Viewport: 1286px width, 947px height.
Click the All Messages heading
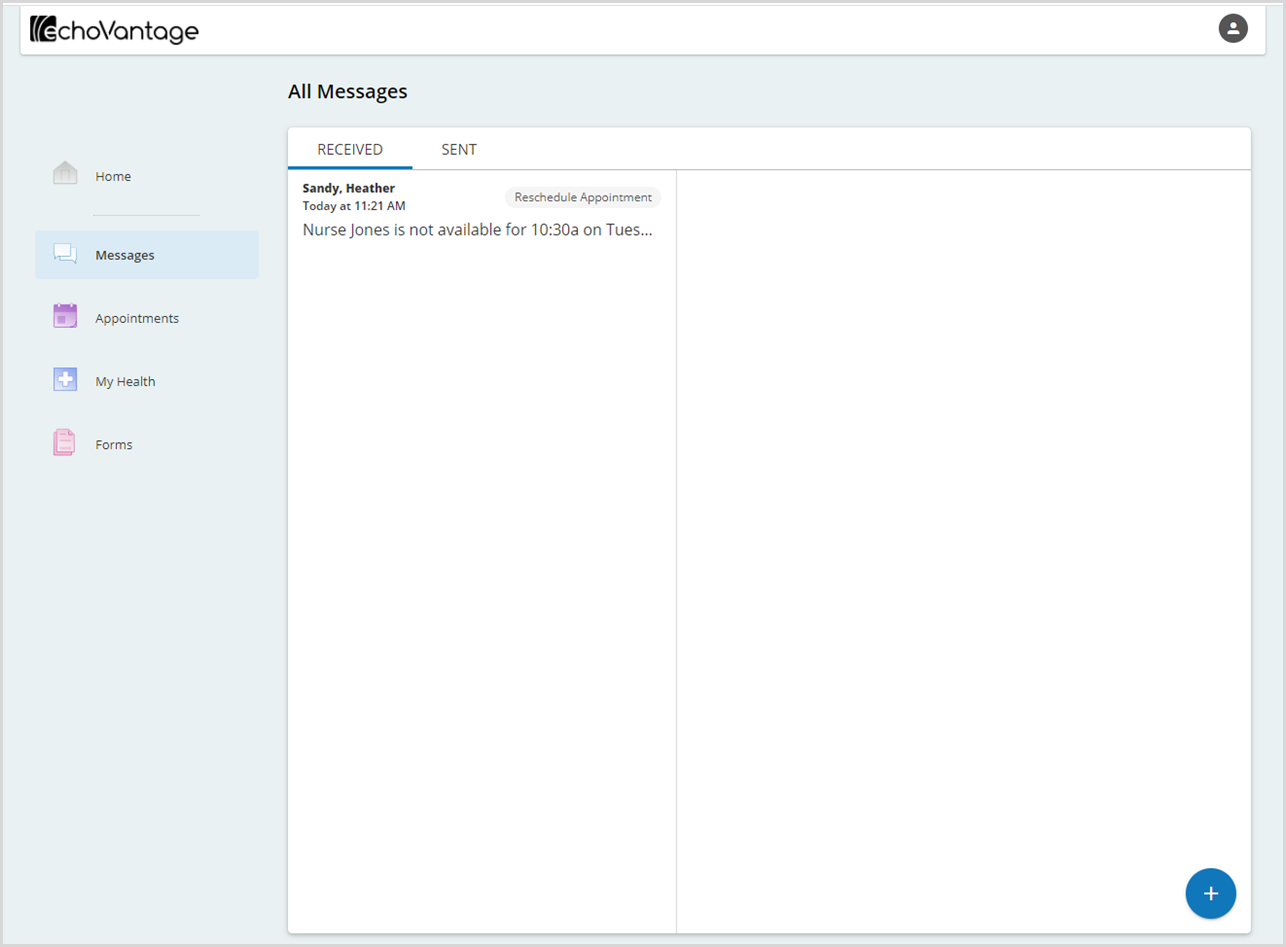point(348,91)
